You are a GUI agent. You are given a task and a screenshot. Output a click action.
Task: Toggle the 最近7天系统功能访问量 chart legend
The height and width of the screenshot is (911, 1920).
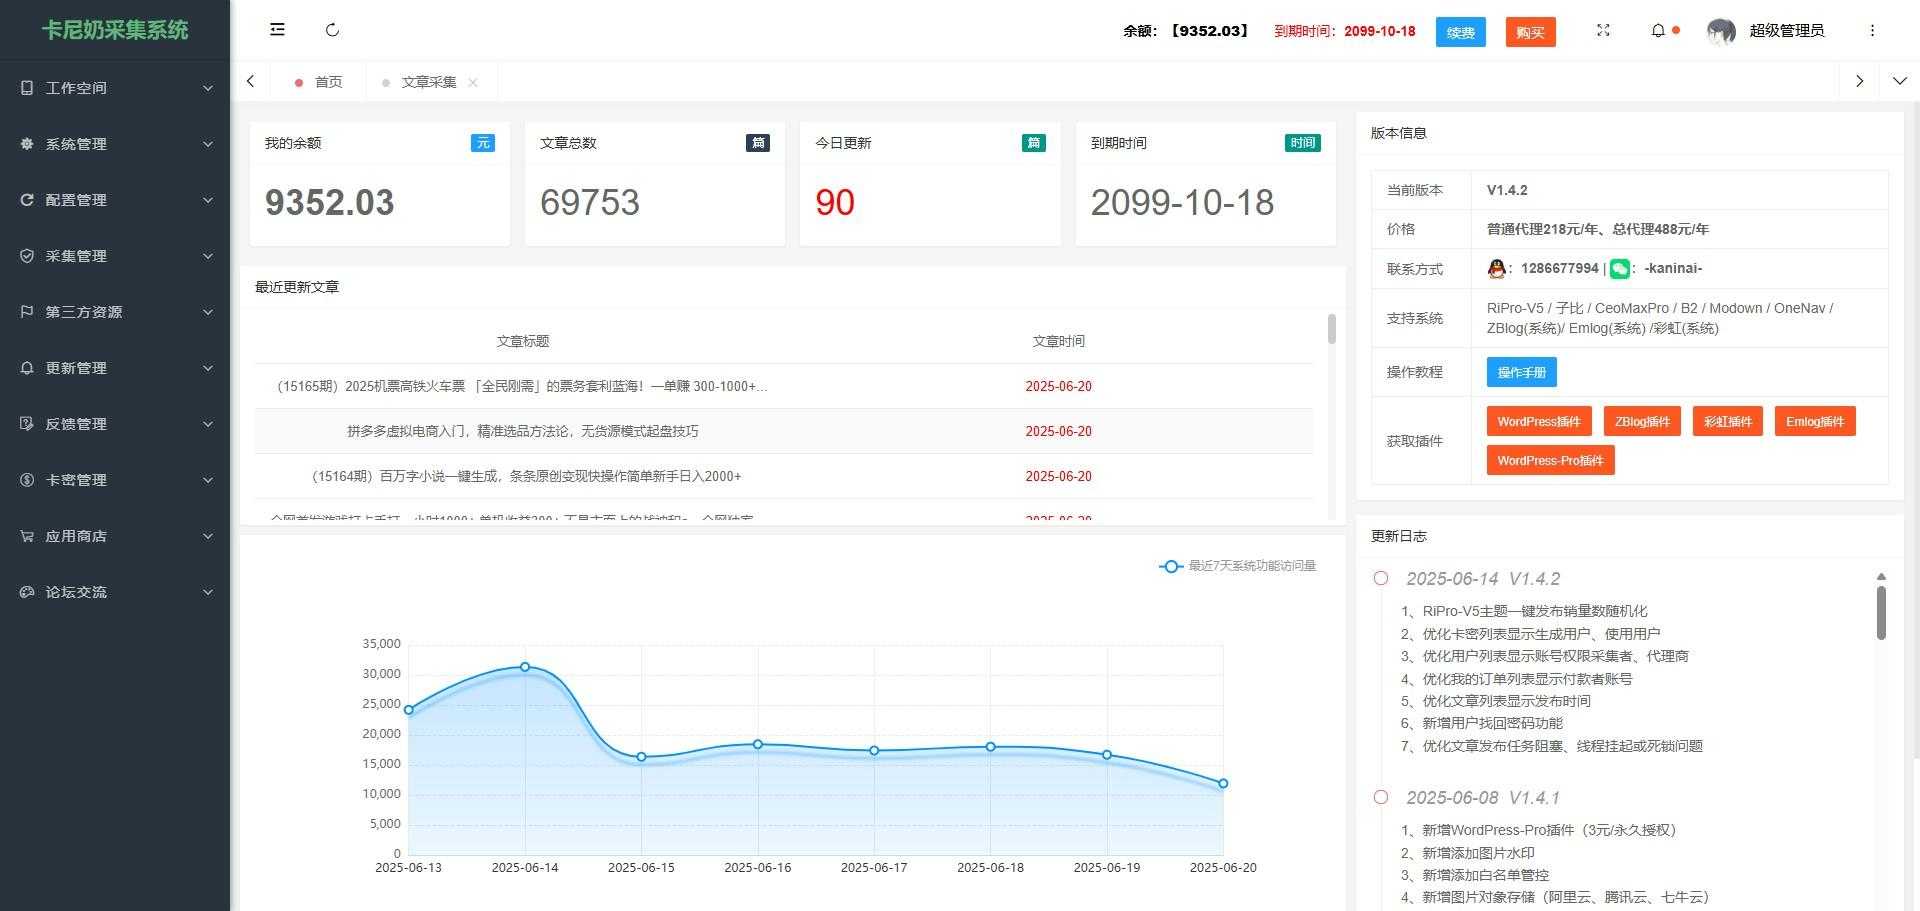pyautogui.click(x=1238, y=567)
